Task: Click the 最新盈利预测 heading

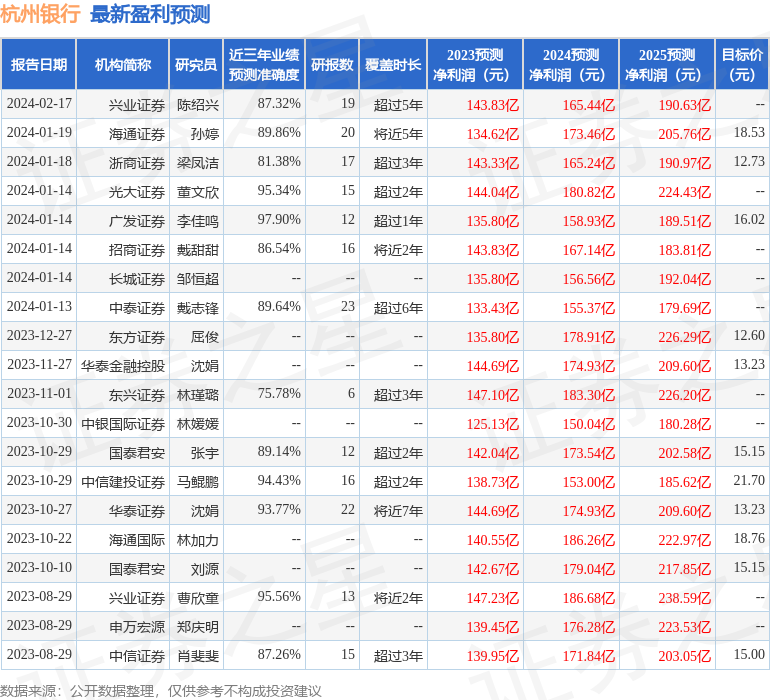Action: [x=150, y=14]
